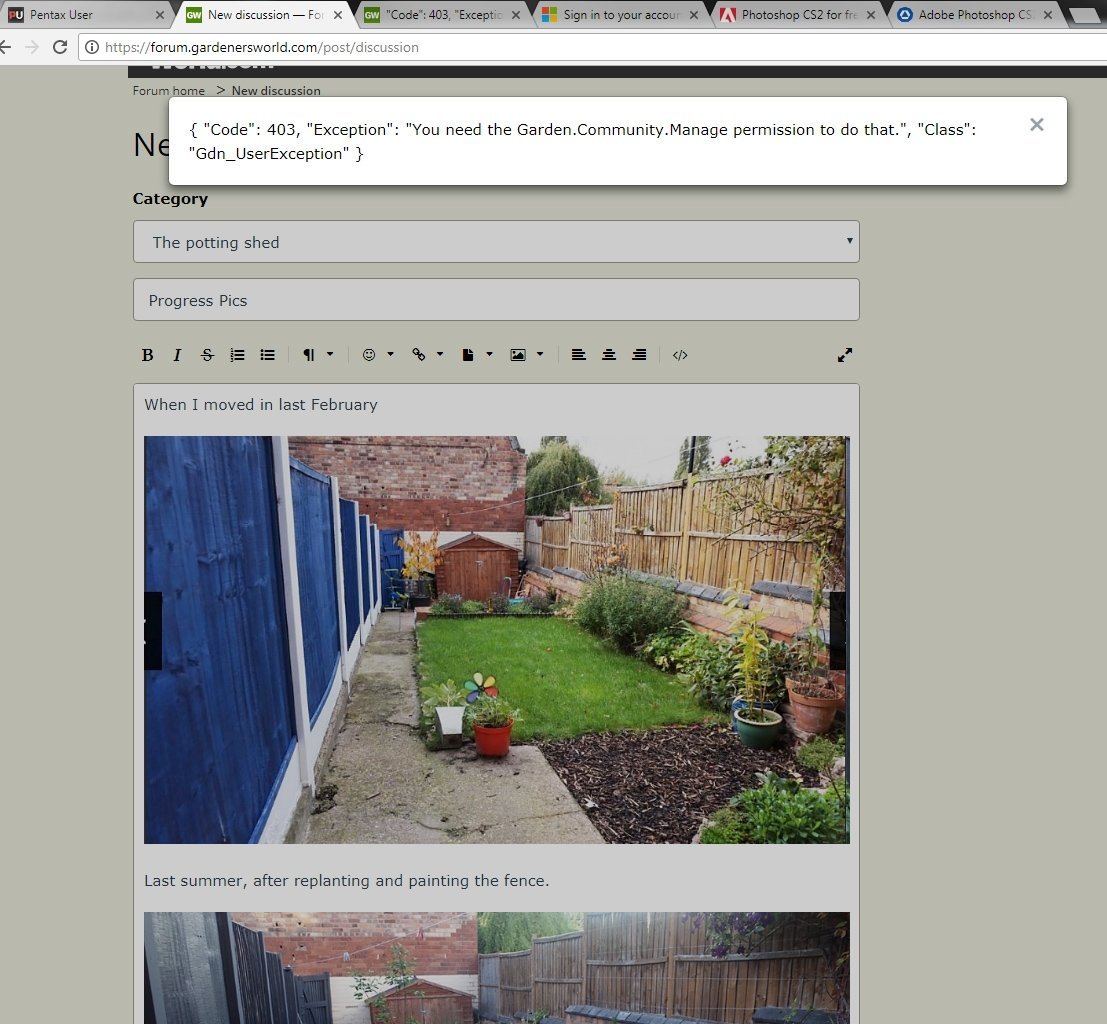The width and height of the screenshot is (1107, 1024).
Task: Expand image options dropdown arrow
Action: click(540, 355)
